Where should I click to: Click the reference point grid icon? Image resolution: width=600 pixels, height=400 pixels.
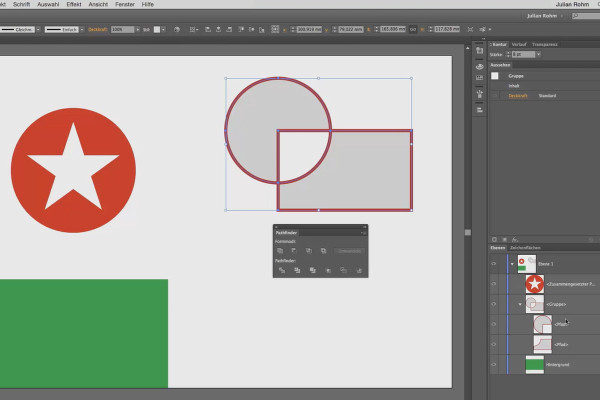[275, 29]
